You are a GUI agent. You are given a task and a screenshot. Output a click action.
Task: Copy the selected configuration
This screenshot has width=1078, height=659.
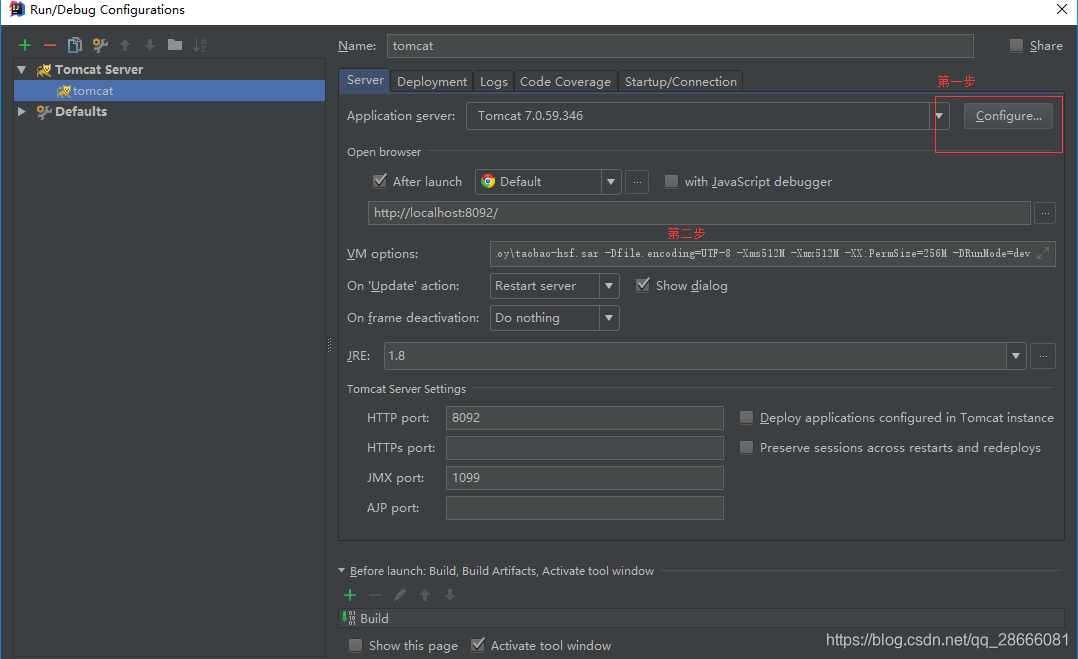coord(74,45)
